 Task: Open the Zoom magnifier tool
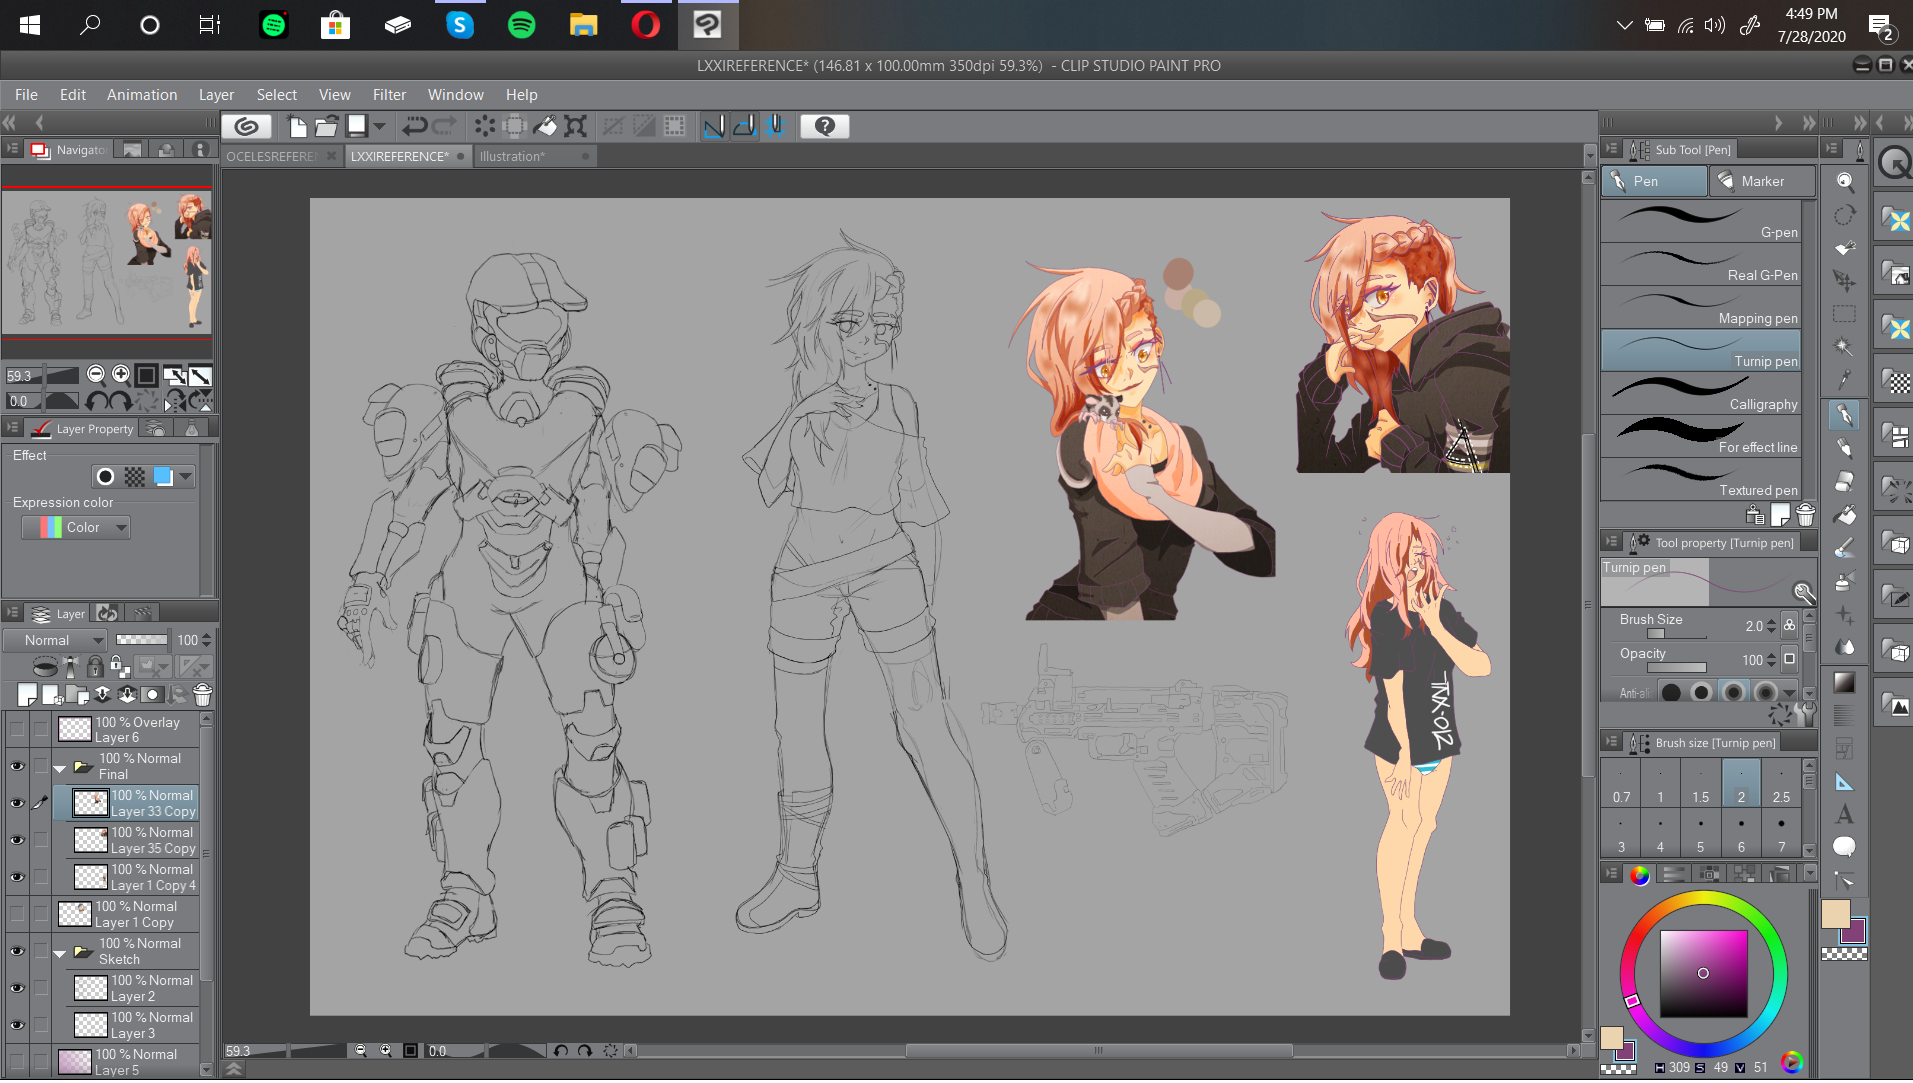(x=1845, y=182)
